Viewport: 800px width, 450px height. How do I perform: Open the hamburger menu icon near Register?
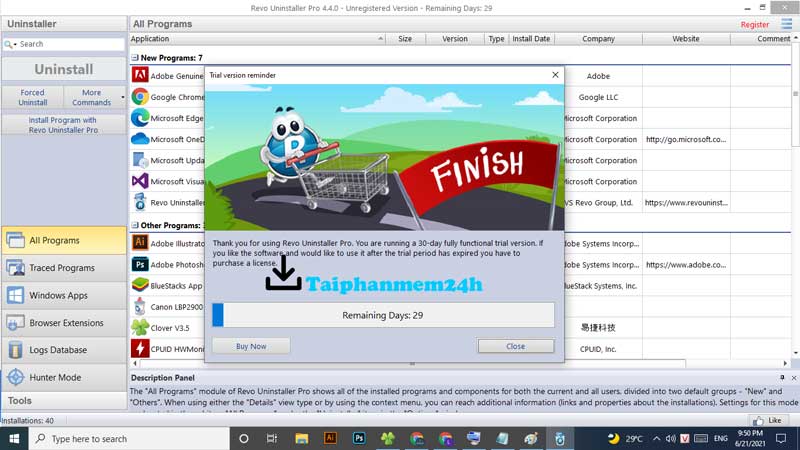[786, 24]
